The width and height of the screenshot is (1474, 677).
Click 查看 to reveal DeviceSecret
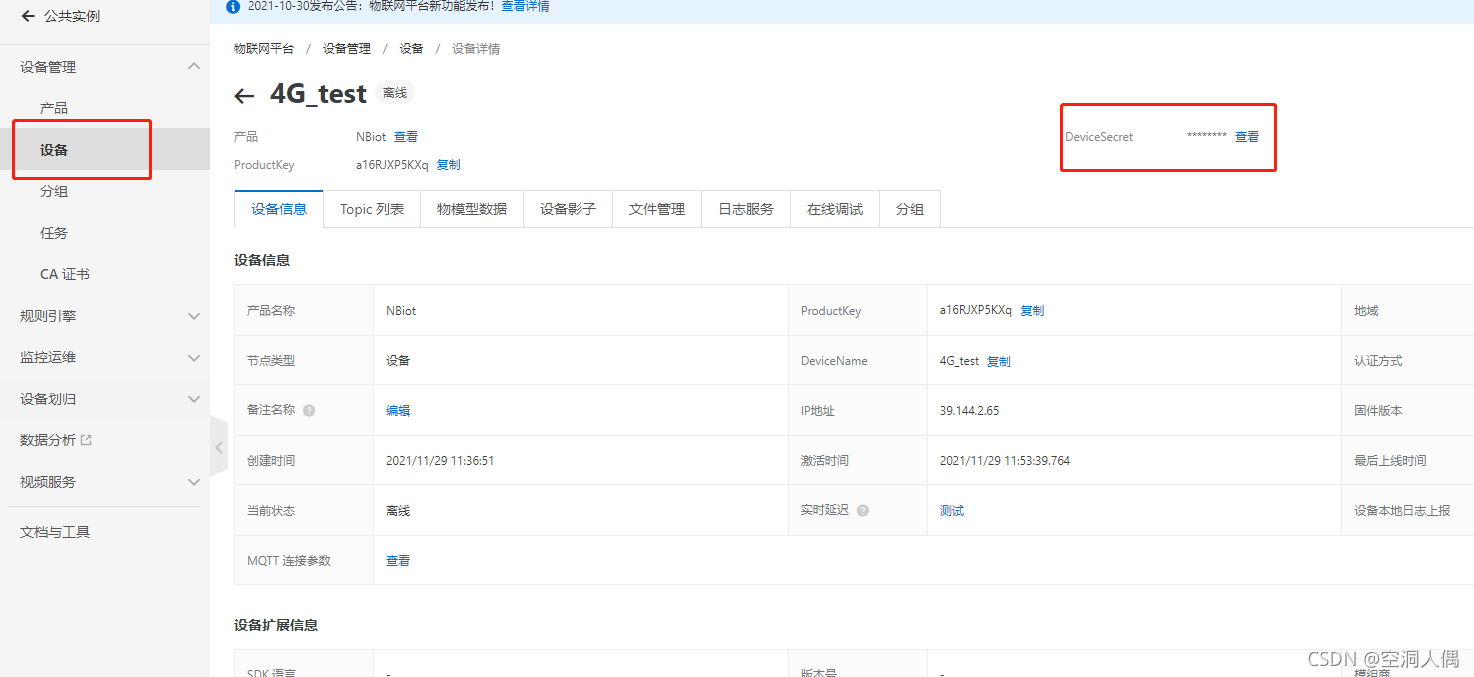pos(1247,137)
